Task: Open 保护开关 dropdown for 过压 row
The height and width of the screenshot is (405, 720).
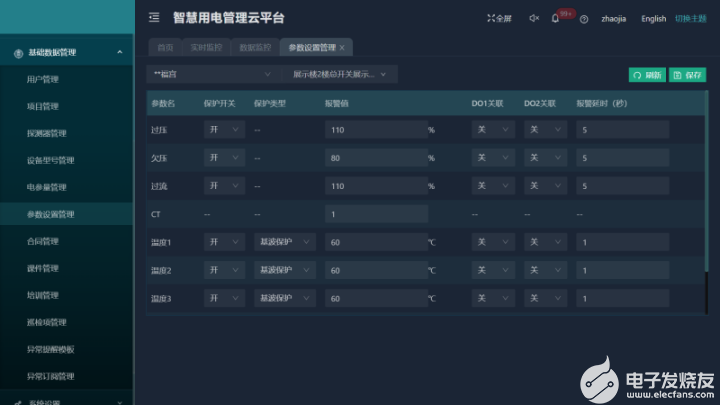Action: click(224, 130)
